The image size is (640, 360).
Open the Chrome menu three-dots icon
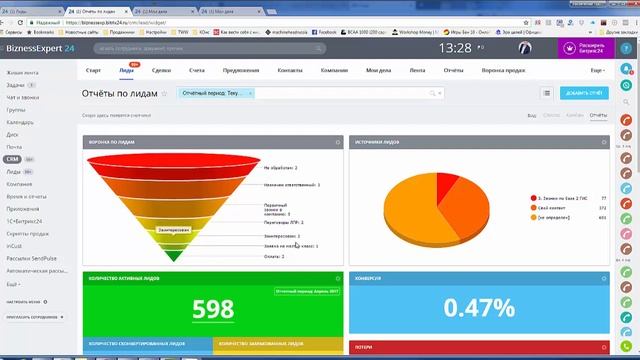point(636,23)
